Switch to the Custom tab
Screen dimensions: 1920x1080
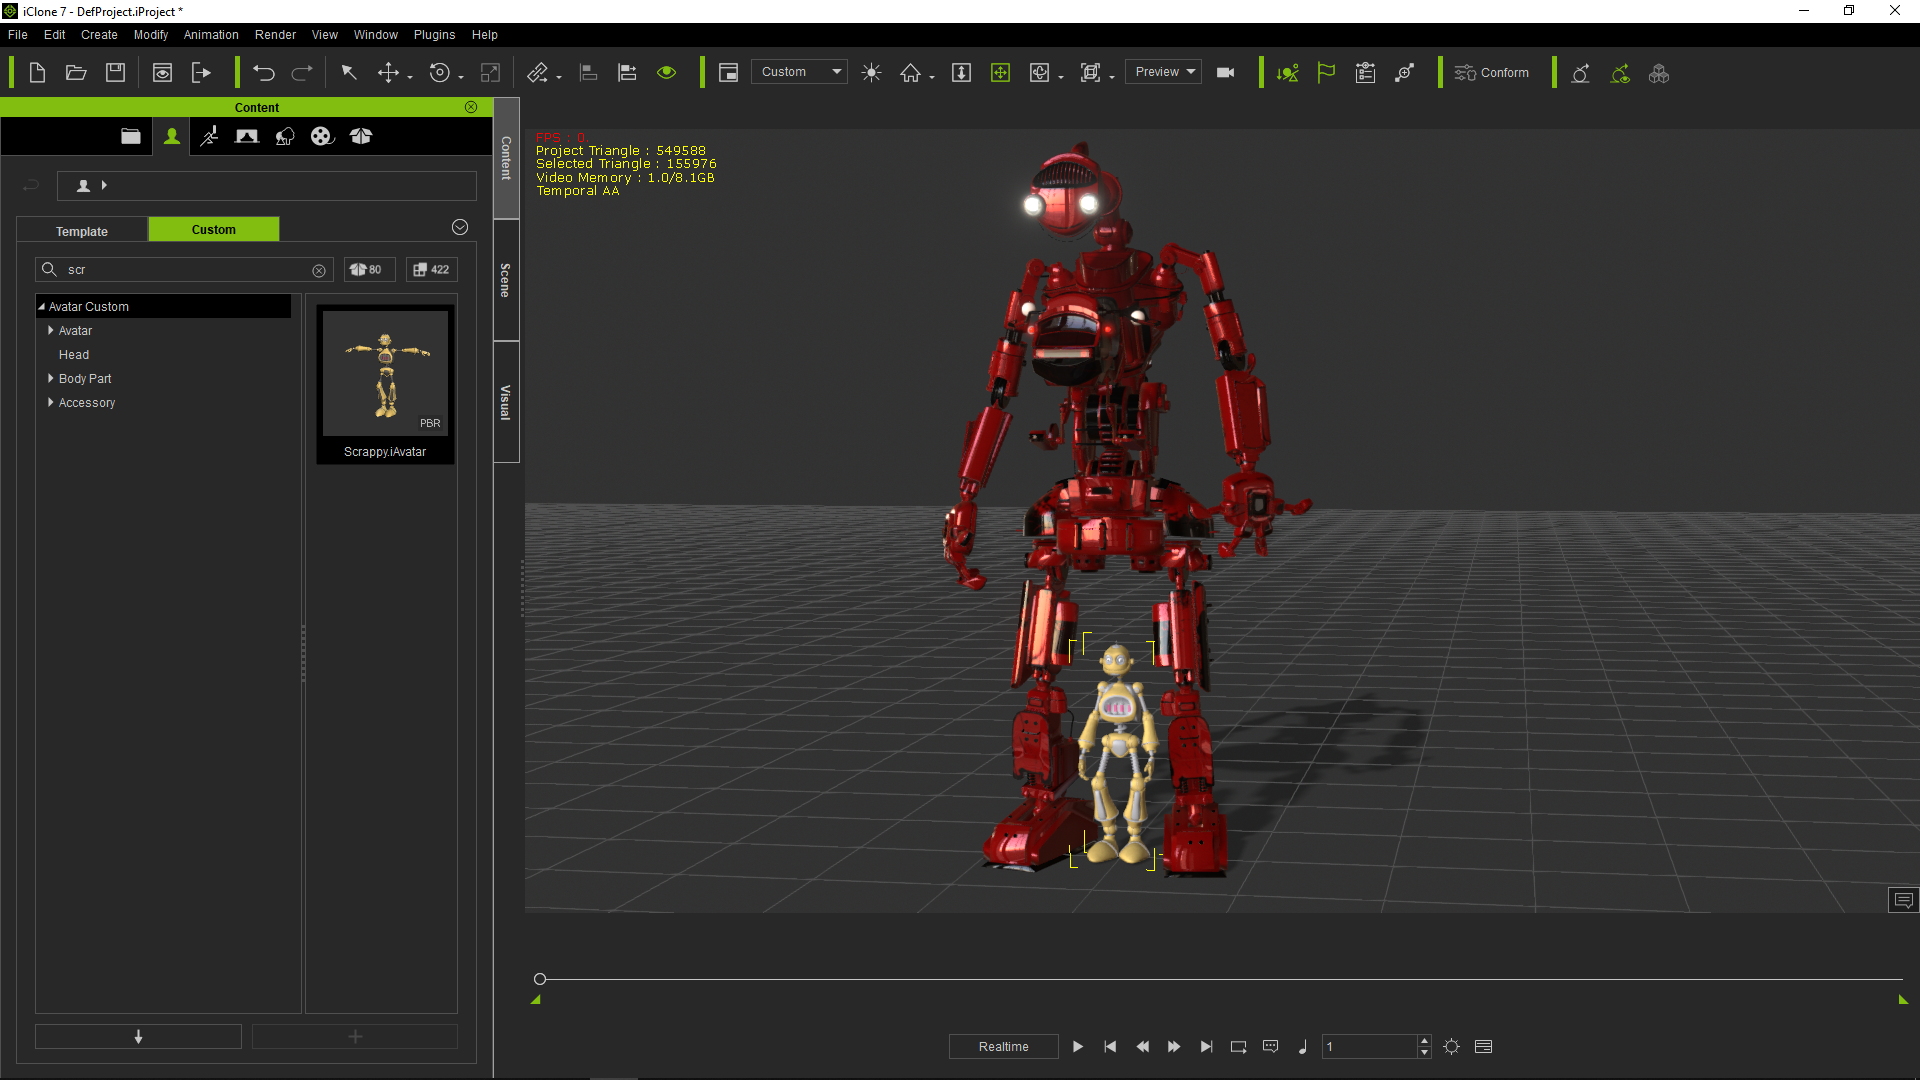click(x=214, y=229)
